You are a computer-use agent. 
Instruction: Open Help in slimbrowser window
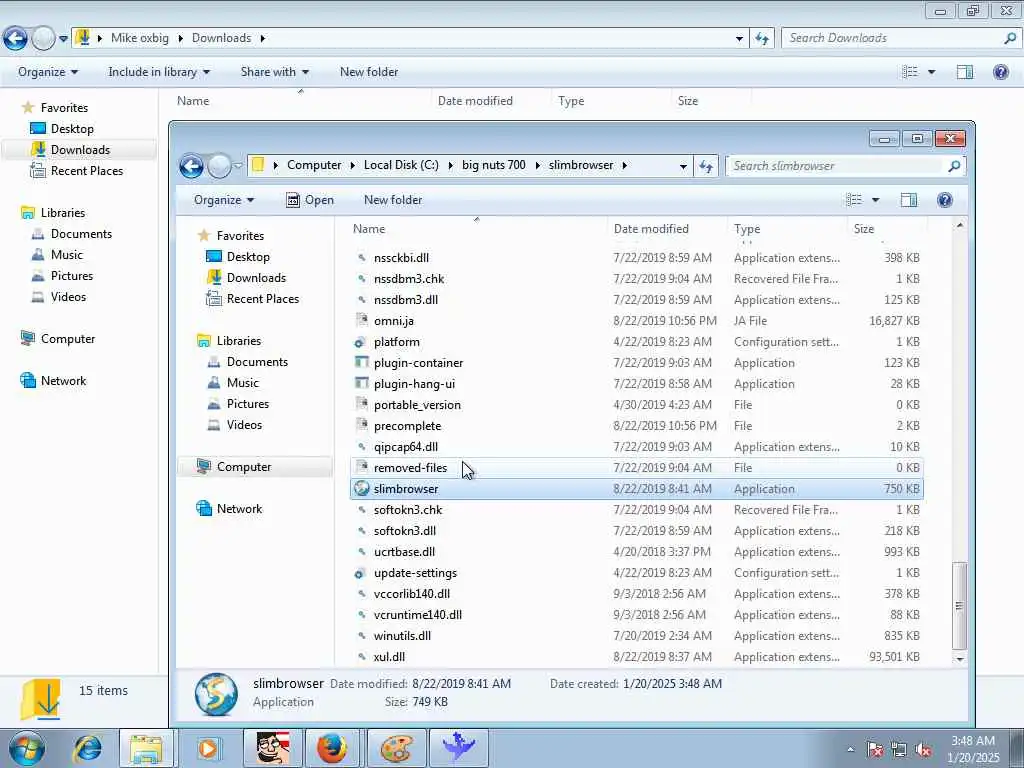pos(944,200)
